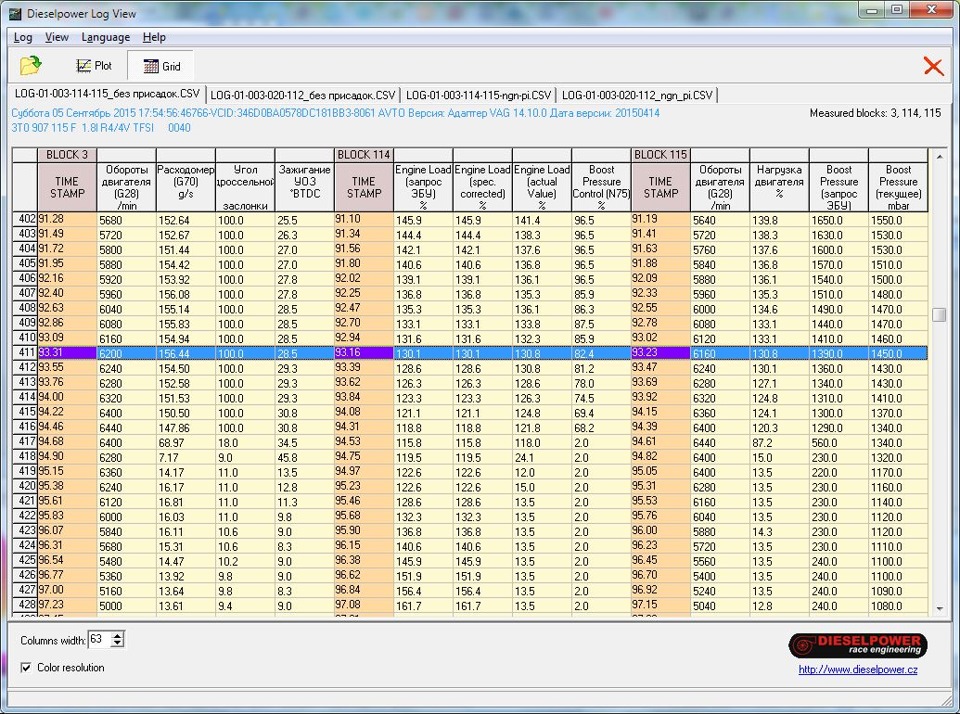Click the Dieselpower app icon in title bar
This screenshot has height=714, width=960.
click(13, 13)
